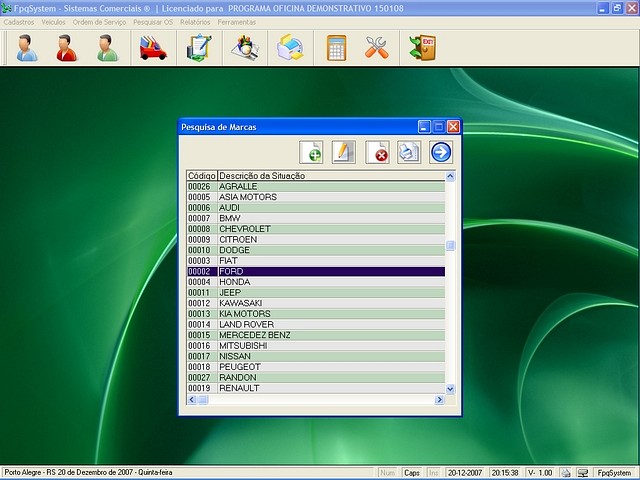Open the printer reports toolbar icon
This screenshot has width=640, height=480.
tap(290, 48)
